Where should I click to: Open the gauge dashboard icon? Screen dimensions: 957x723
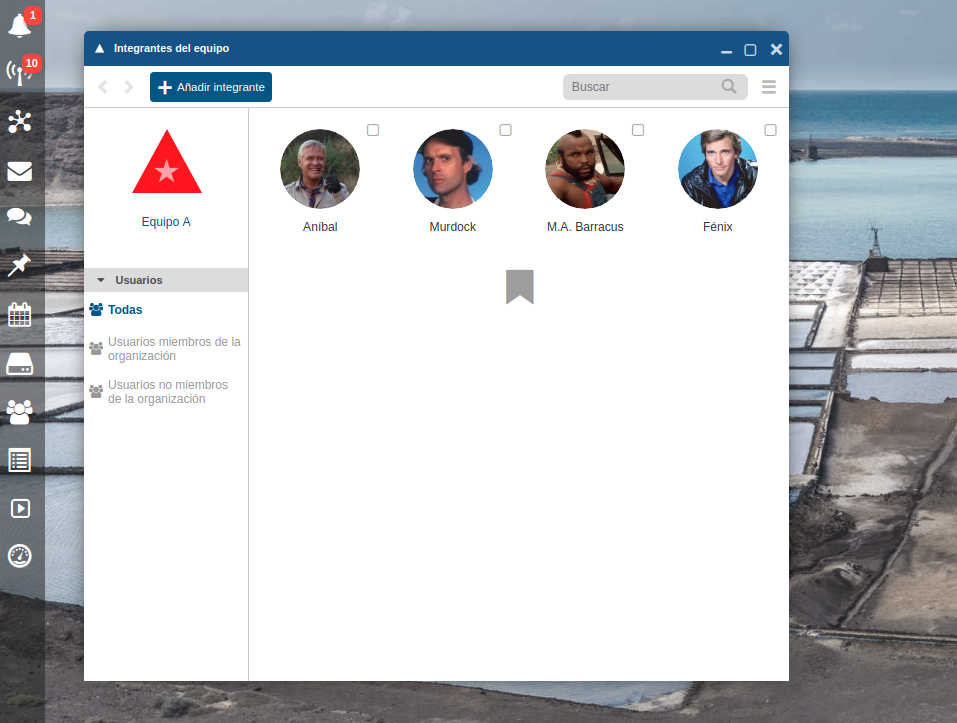pos(20,556)
